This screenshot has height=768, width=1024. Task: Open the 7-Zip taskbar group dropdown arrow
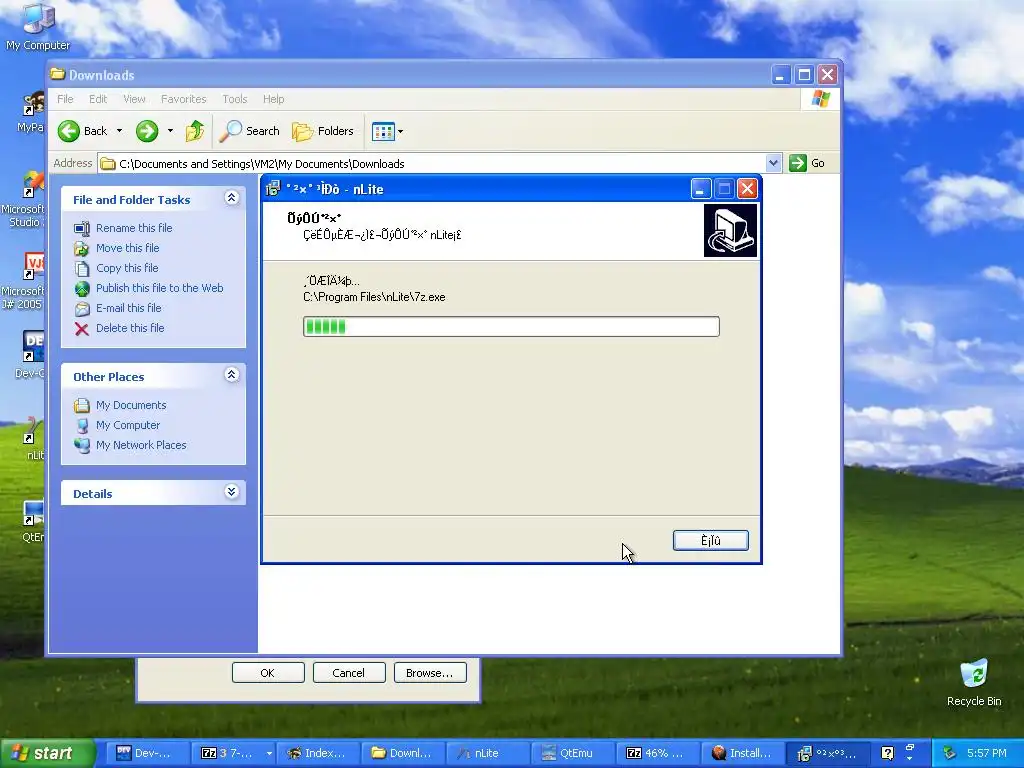(x=269, y=754)
